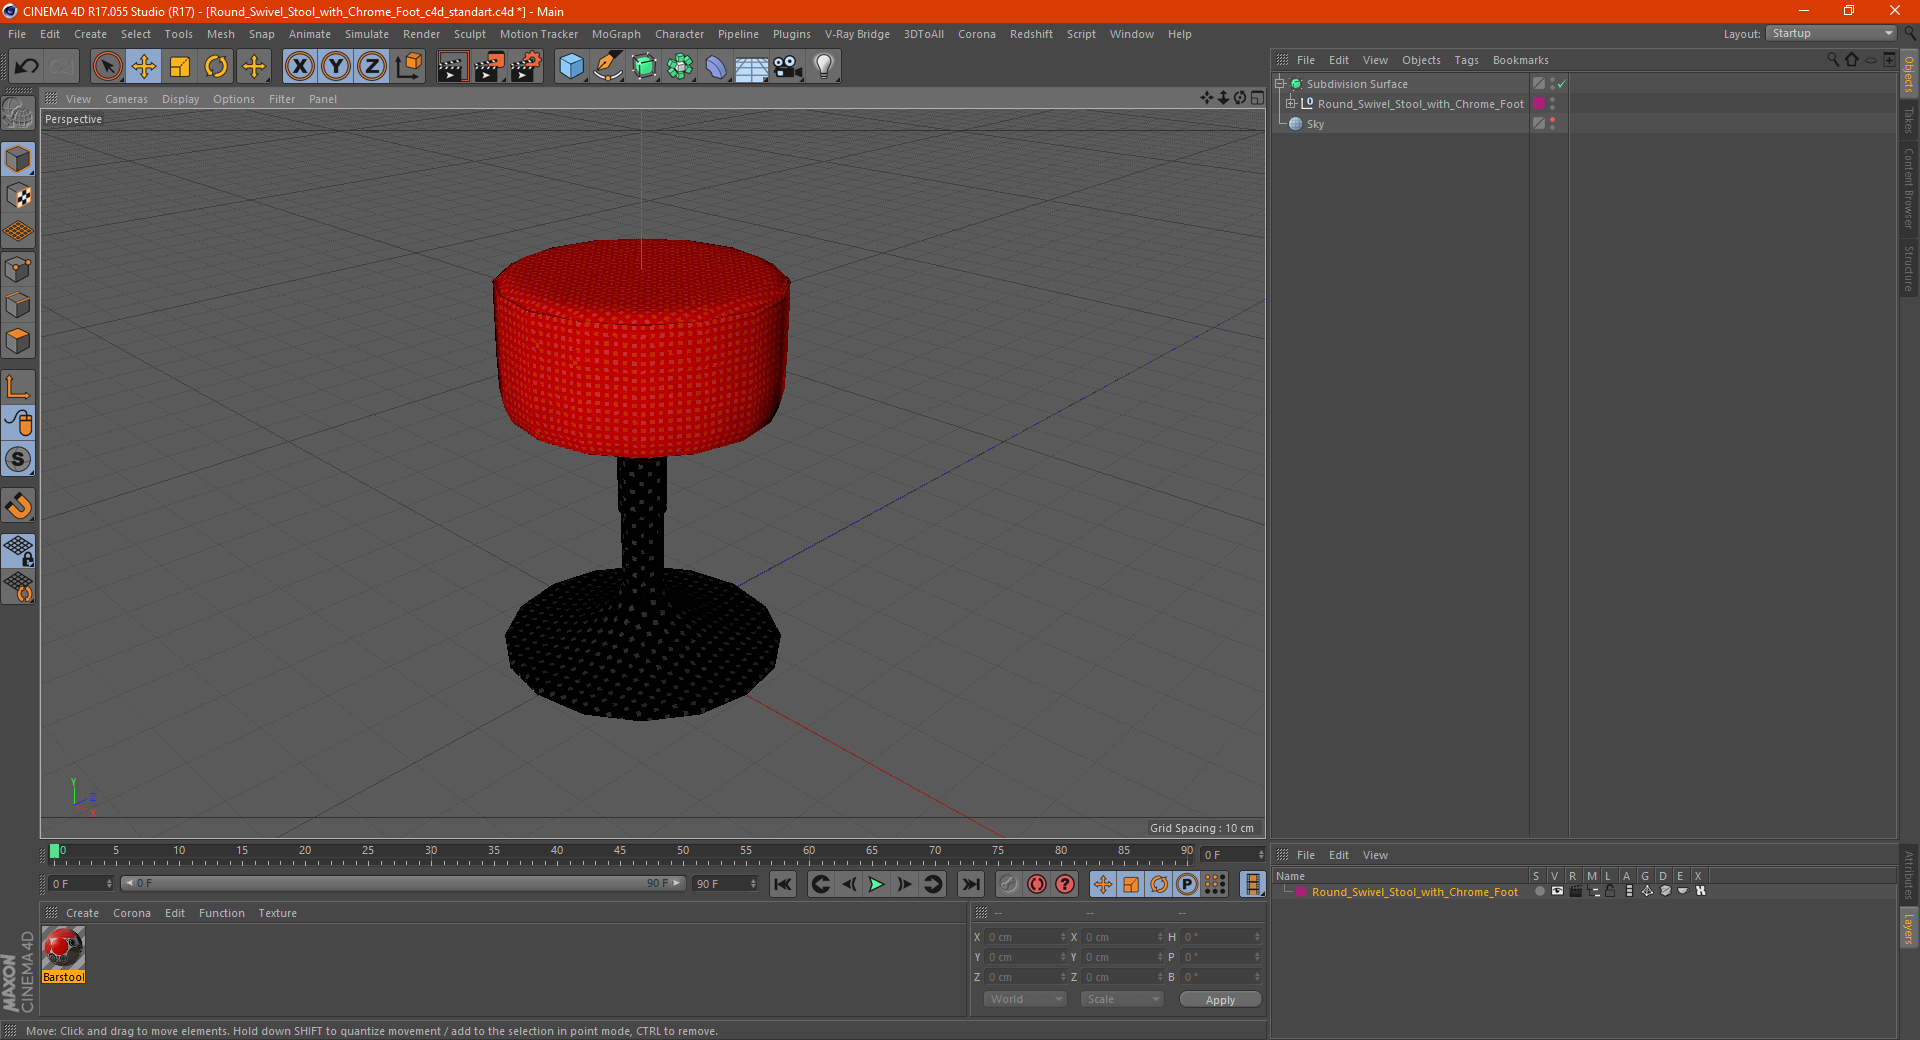
Task: Enable Texture mode icon
Action: pyautogui.click(x=18, y=196)
